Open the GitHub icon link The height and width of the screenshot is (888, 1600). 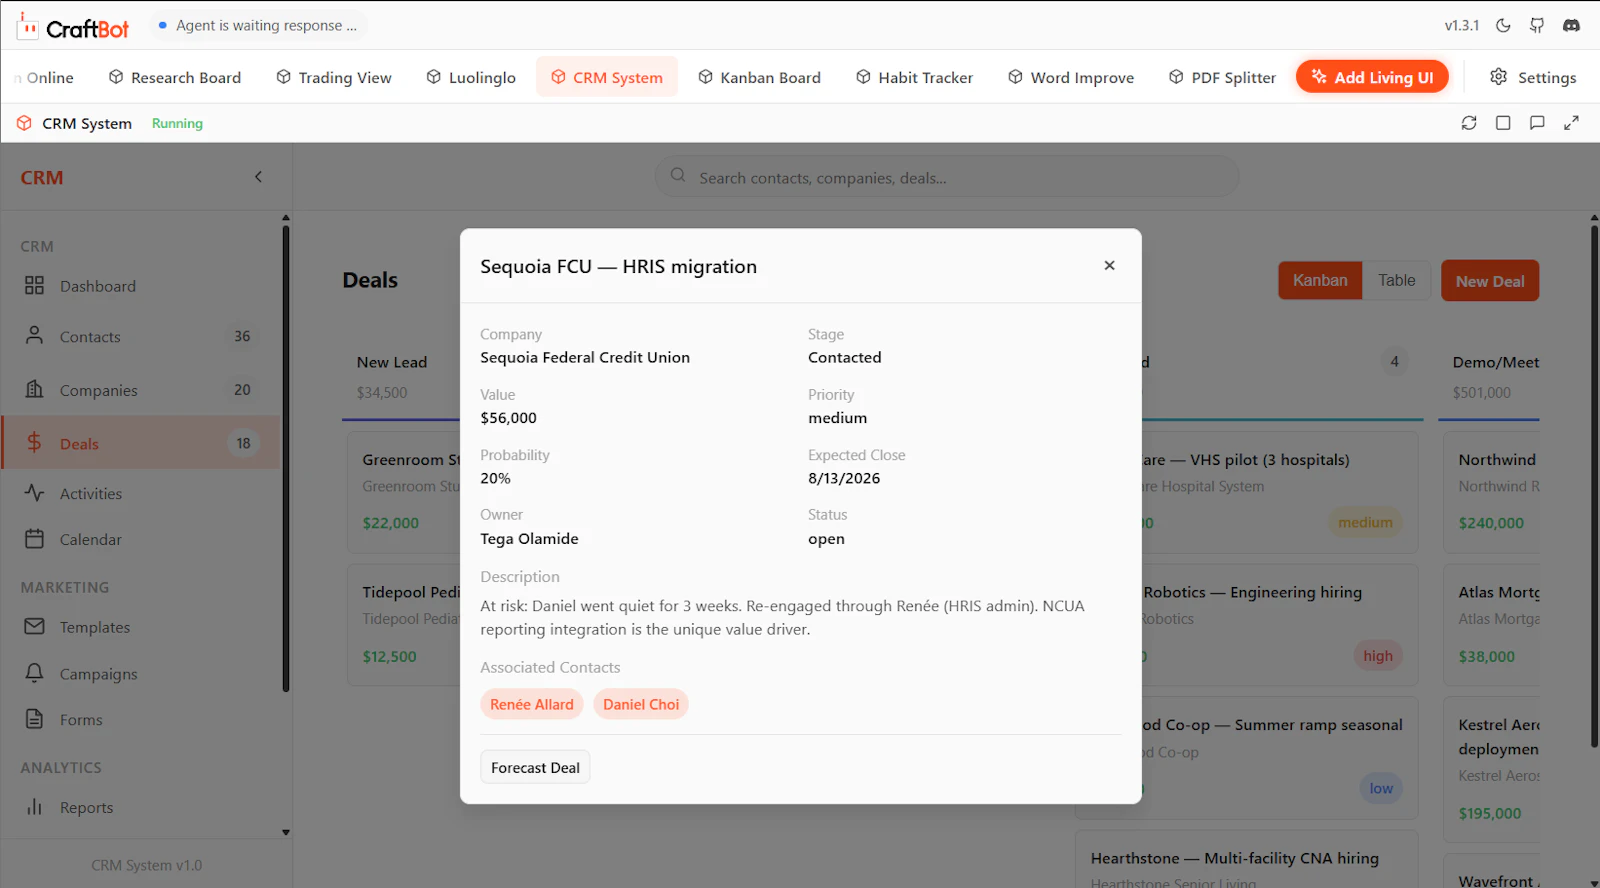click(1537, 25)
